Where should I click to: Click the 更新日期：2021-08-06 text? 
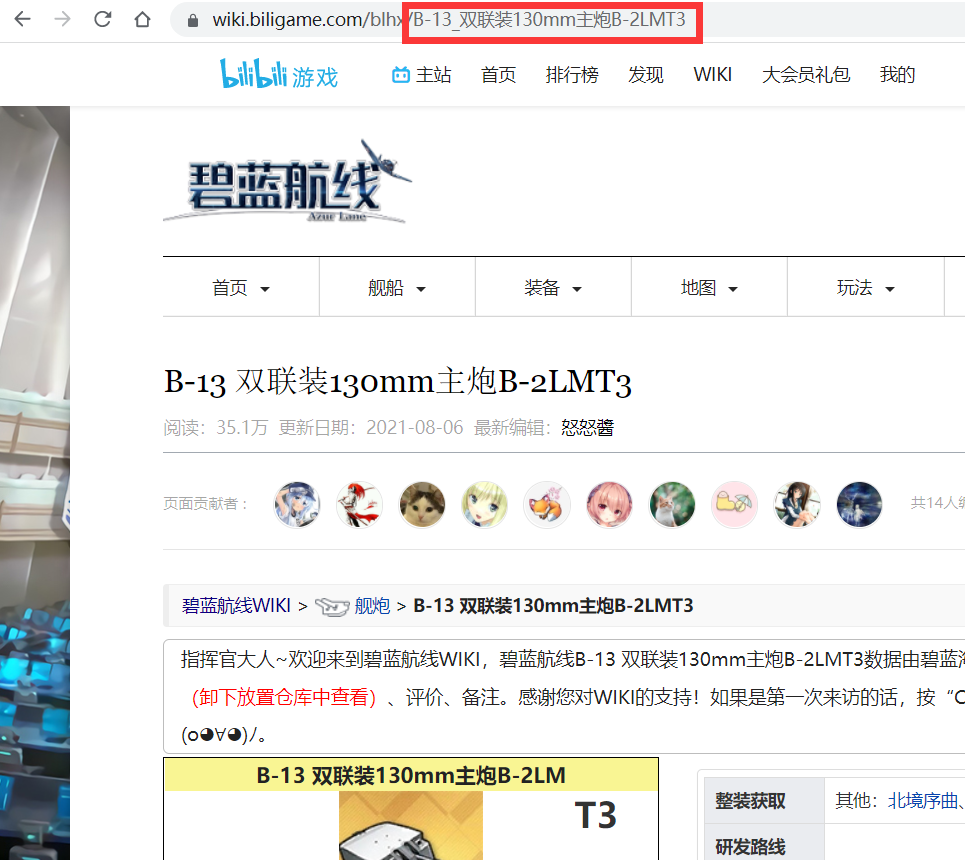pos(370,427)
